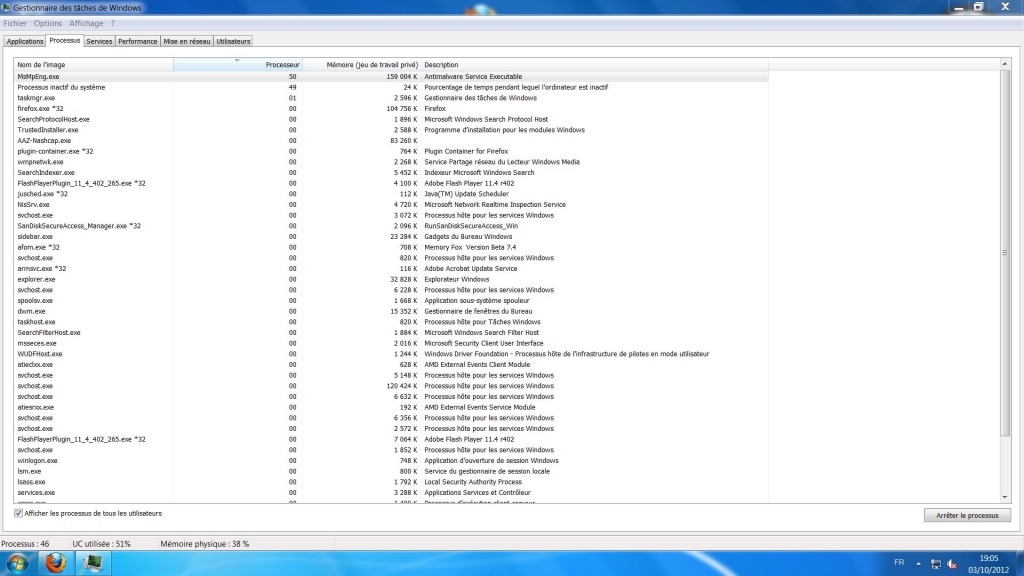Open Firefox from the taskbar
Screen dimensions: 1024x576
tap(56, 563)
